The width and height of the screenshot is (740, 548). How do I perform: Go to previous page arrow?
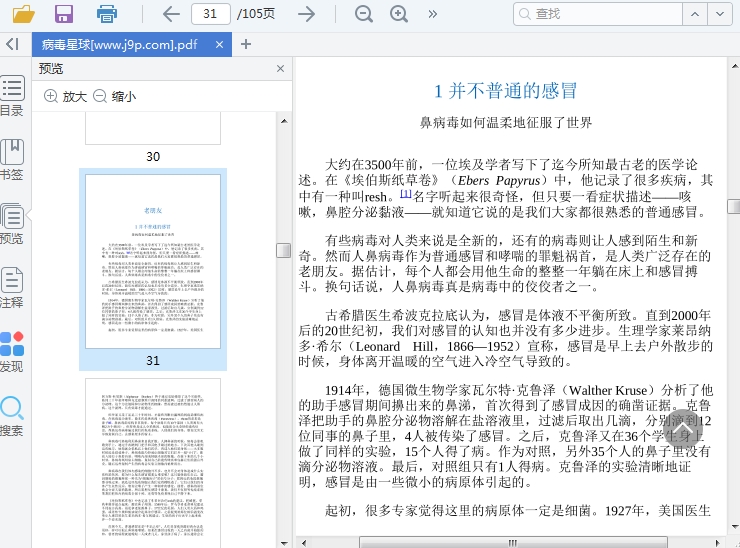pos(171,14)
